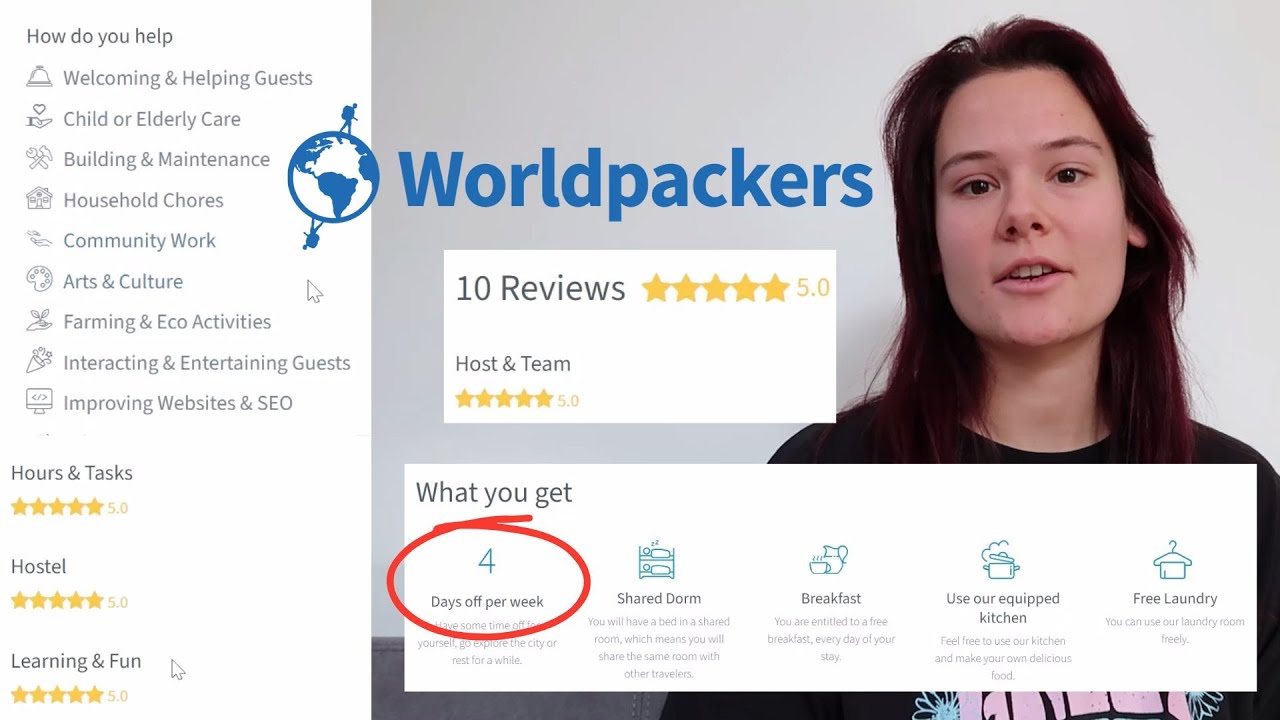The image size is (1280, 720).
Task: Click the code-monitor icon for Improving Websites & SEO
Action: pyautogui.click(x=39, y=402)
